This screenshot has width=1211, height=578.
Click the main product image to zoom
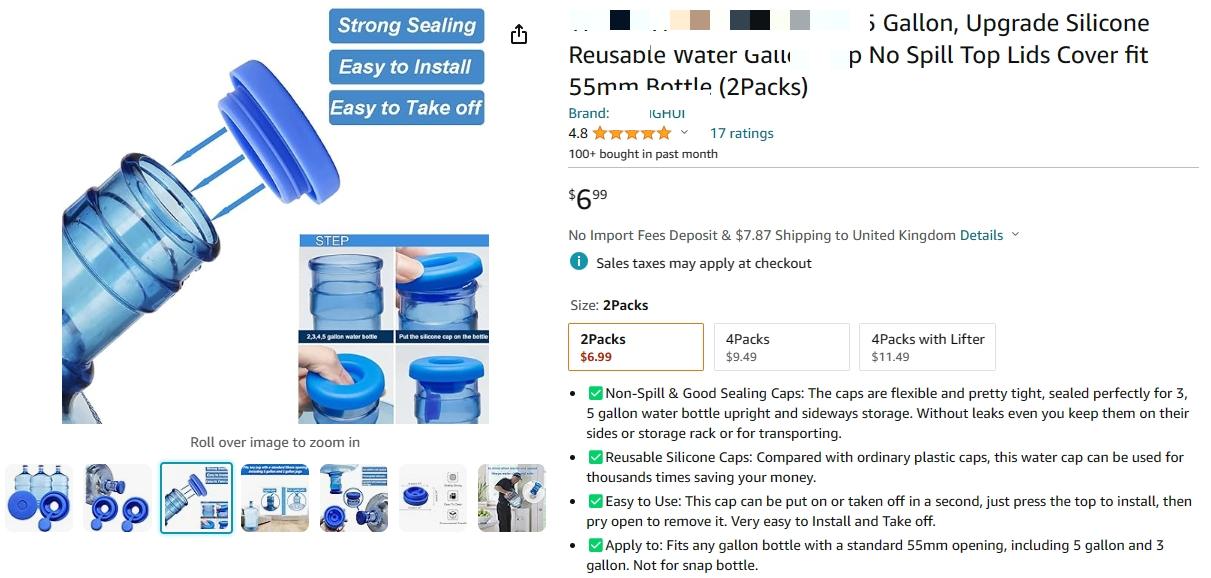(x=276, y=214)
